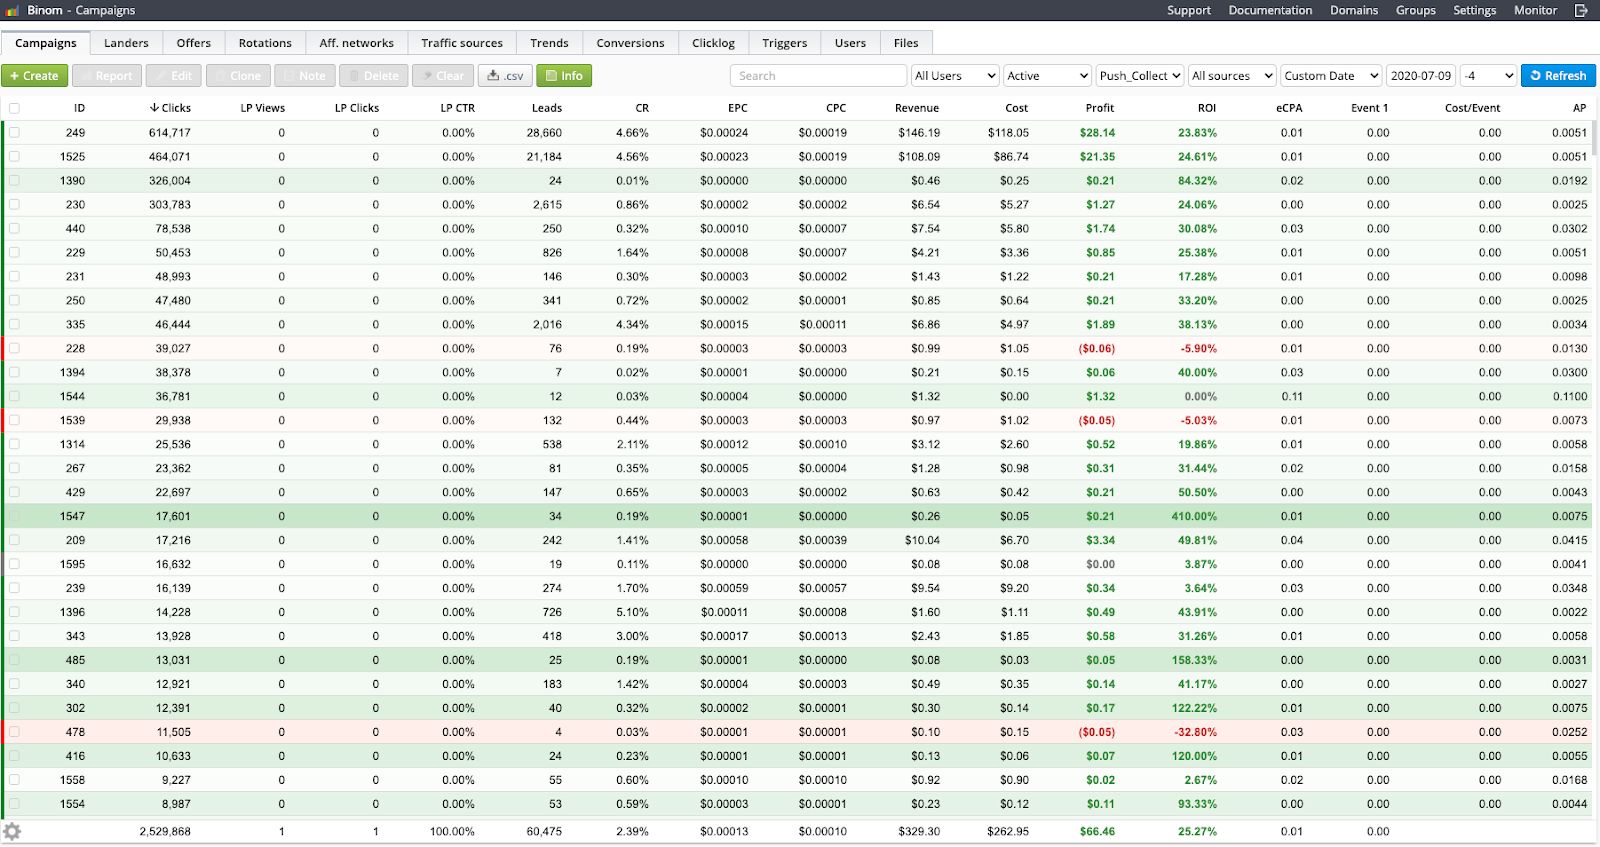Click the ($0.06) profit cell
The height and width of the screenshot is (847, 1600).
tap(1096, 348)
